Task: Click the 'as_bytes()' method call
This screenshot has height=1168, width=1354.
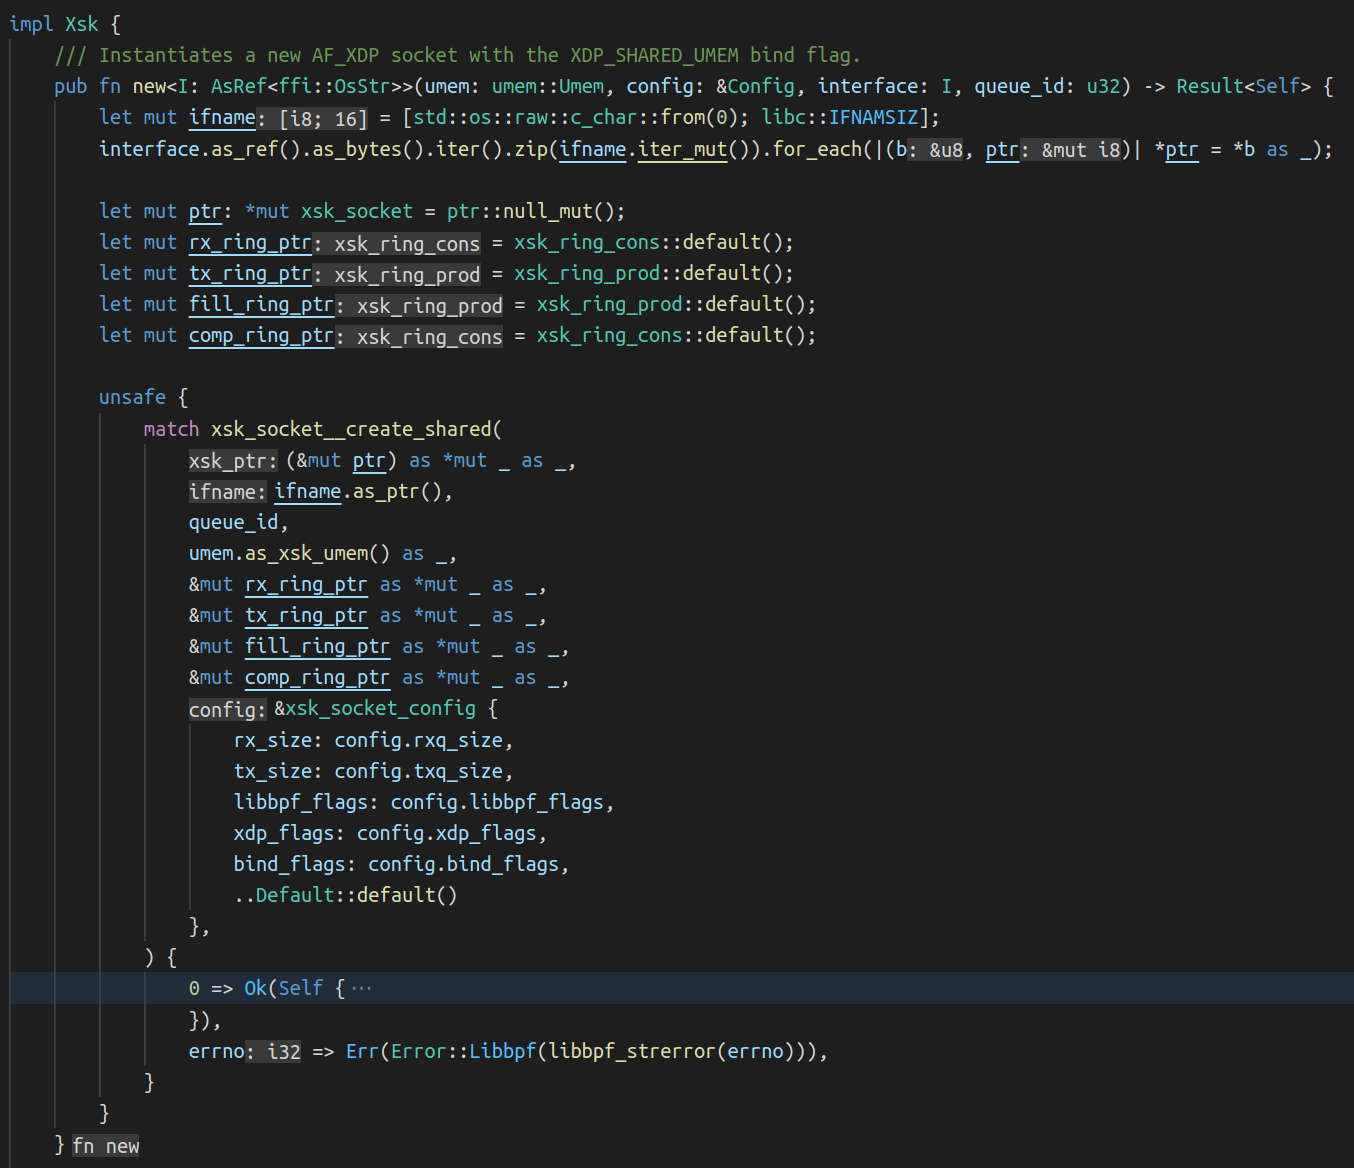Action: tap(368, 149)
